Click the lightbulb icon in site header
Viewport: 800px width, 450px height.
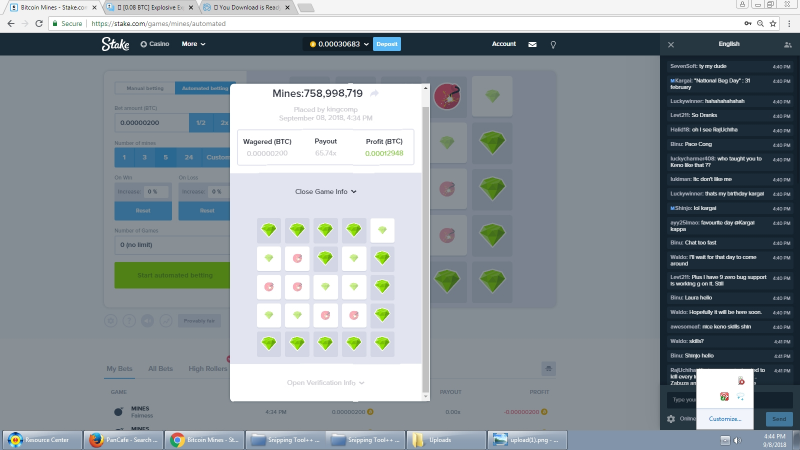pyautogui.click(x=553, y=45)
